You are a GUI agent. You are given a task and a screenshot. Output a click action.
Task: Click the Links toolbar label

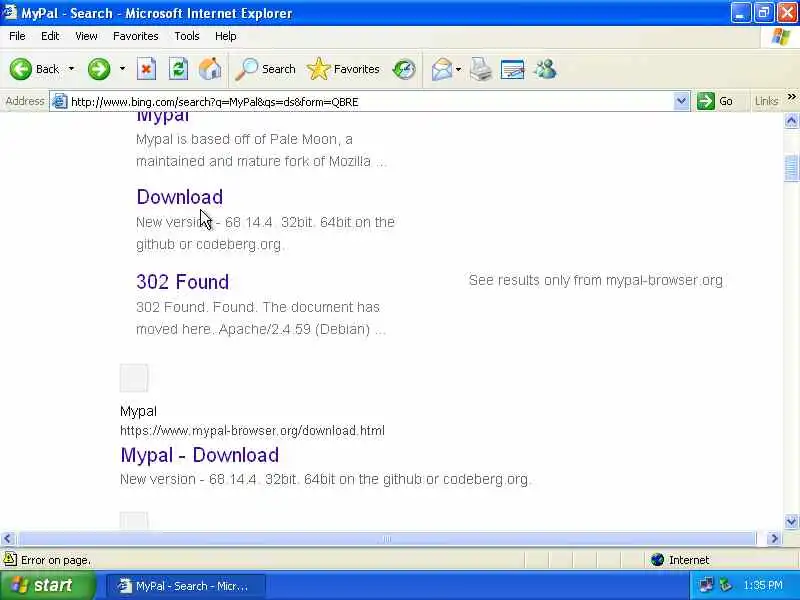766,101
